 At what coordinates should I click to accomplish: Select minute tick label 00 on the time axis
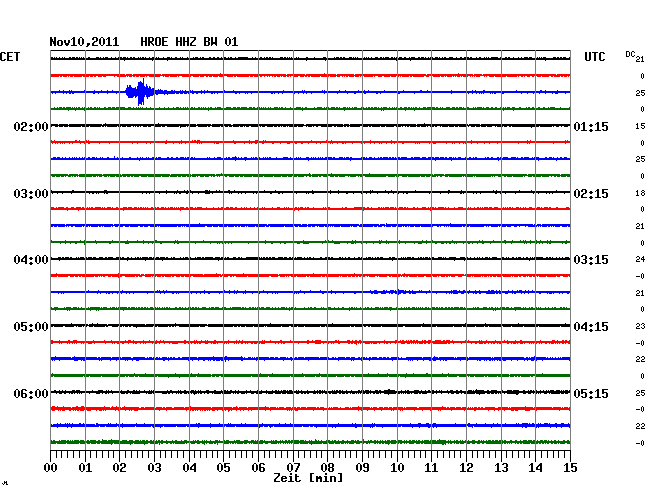click(51, 467)
